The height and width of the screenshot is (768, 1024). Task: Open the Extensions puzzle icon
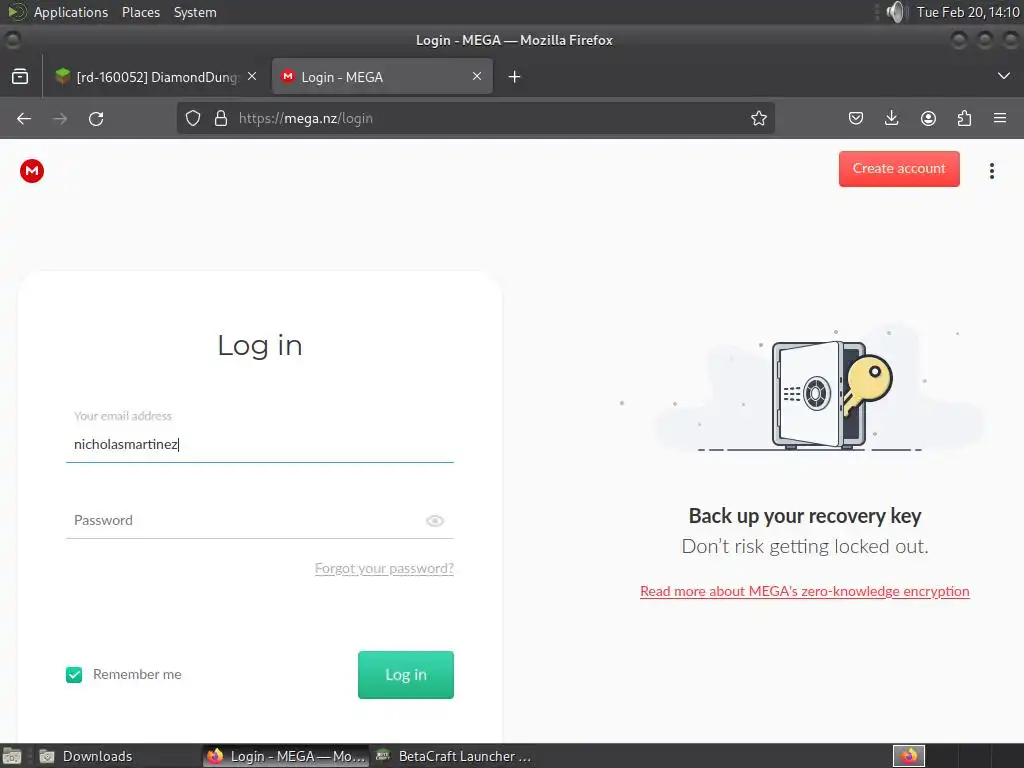(x=964, y=118)
